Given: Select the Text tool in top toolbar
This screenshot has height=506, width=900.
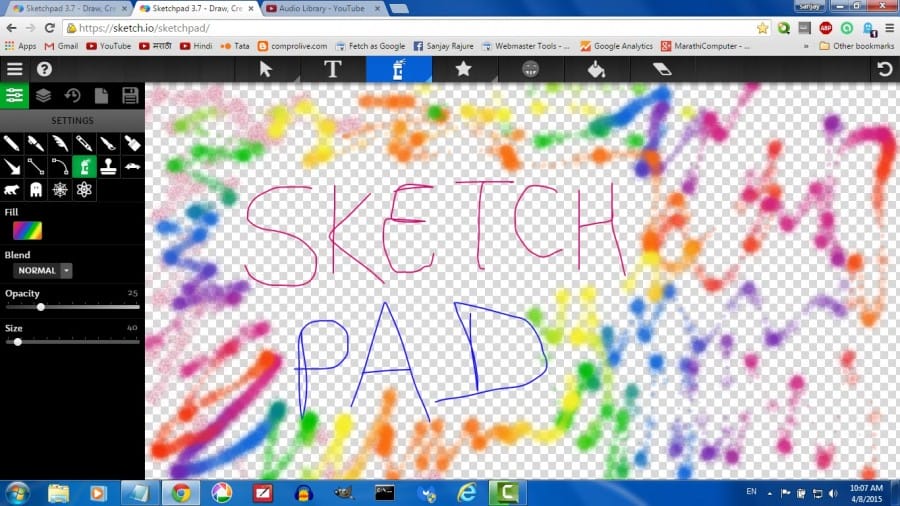Looking at the screenshot, I should [x=332, y=69].
